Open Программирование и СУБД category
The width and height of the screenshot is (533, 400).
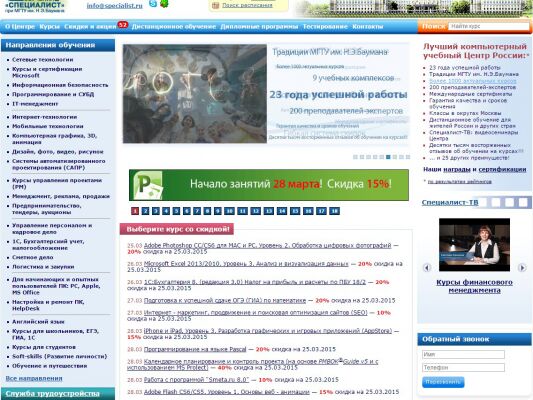coord(53,94)
